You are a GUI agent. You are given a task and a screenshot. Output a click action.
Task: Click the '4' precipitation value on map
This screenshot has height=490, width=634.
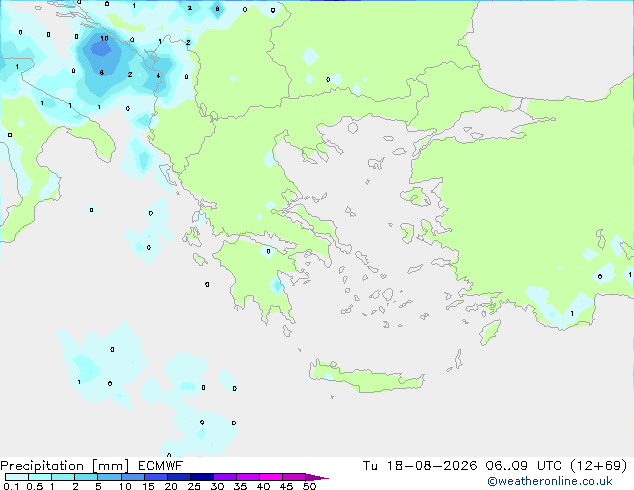point(158,76)
